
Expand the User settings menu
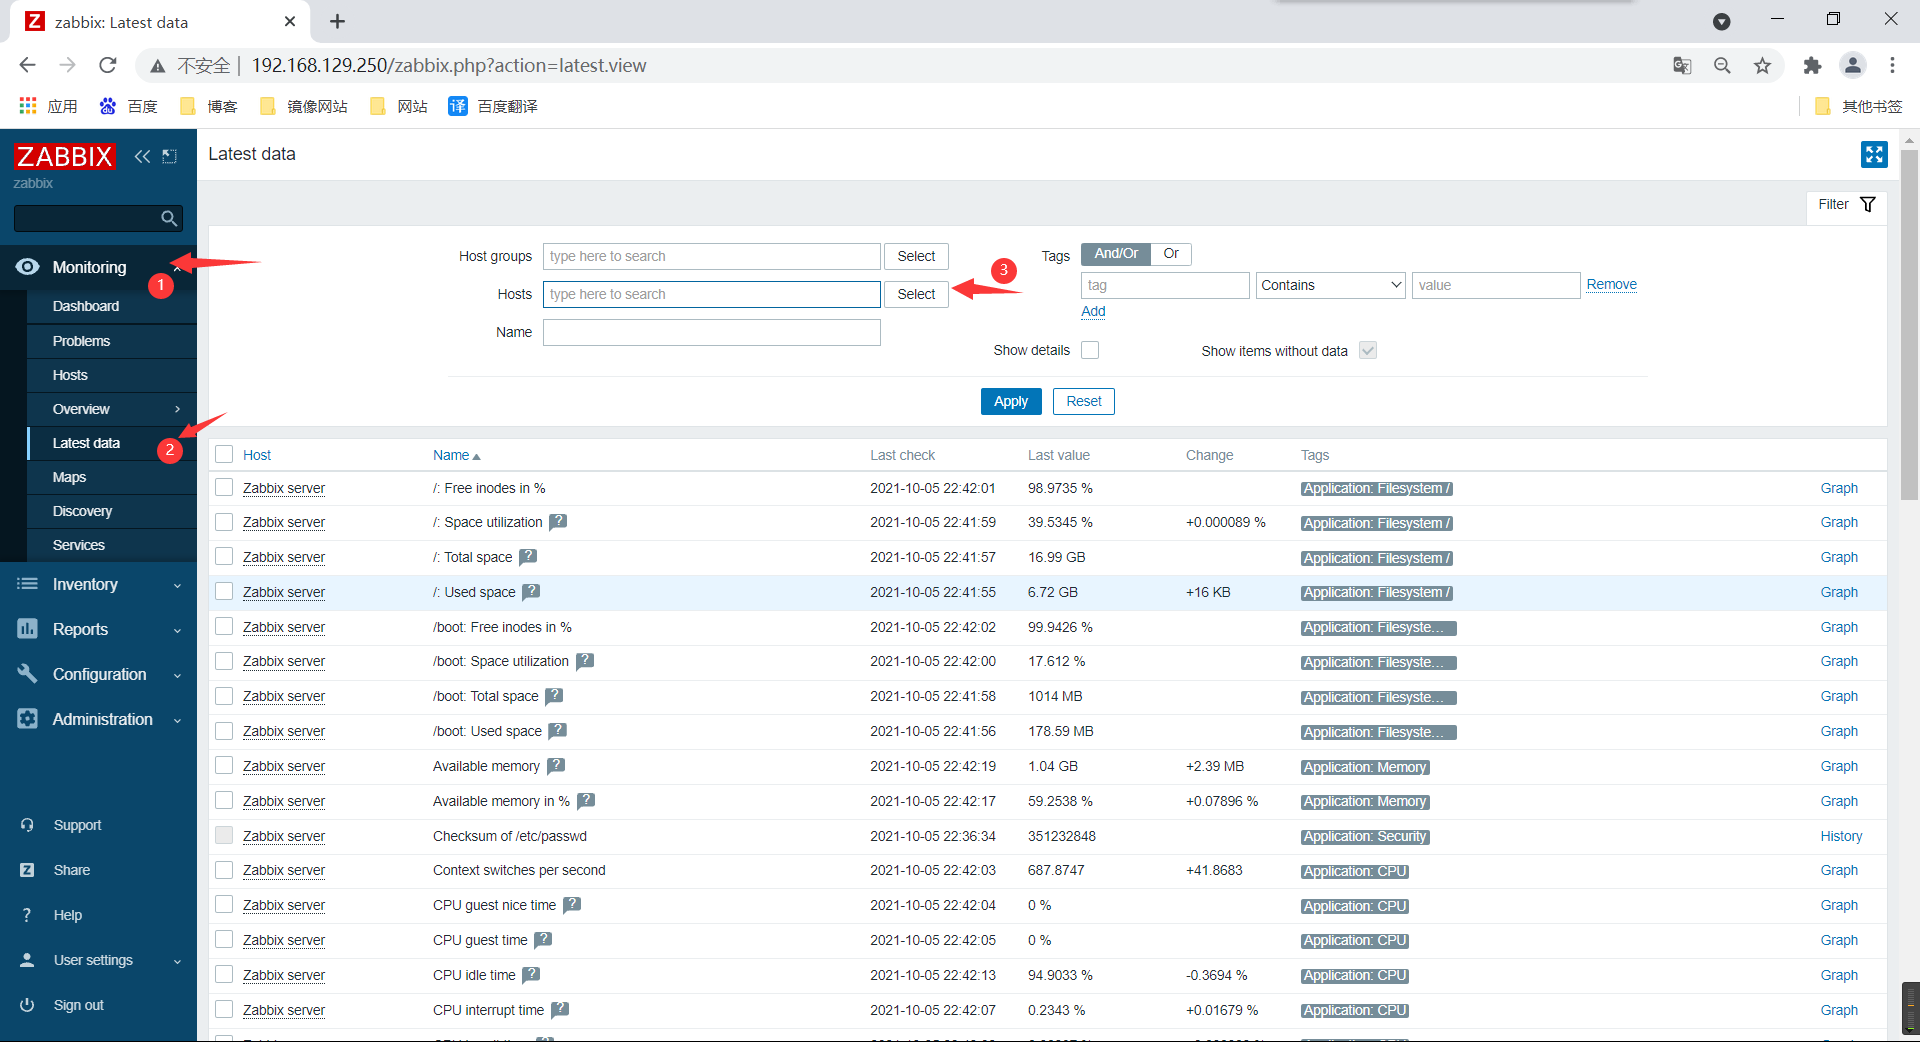[98, 960]
